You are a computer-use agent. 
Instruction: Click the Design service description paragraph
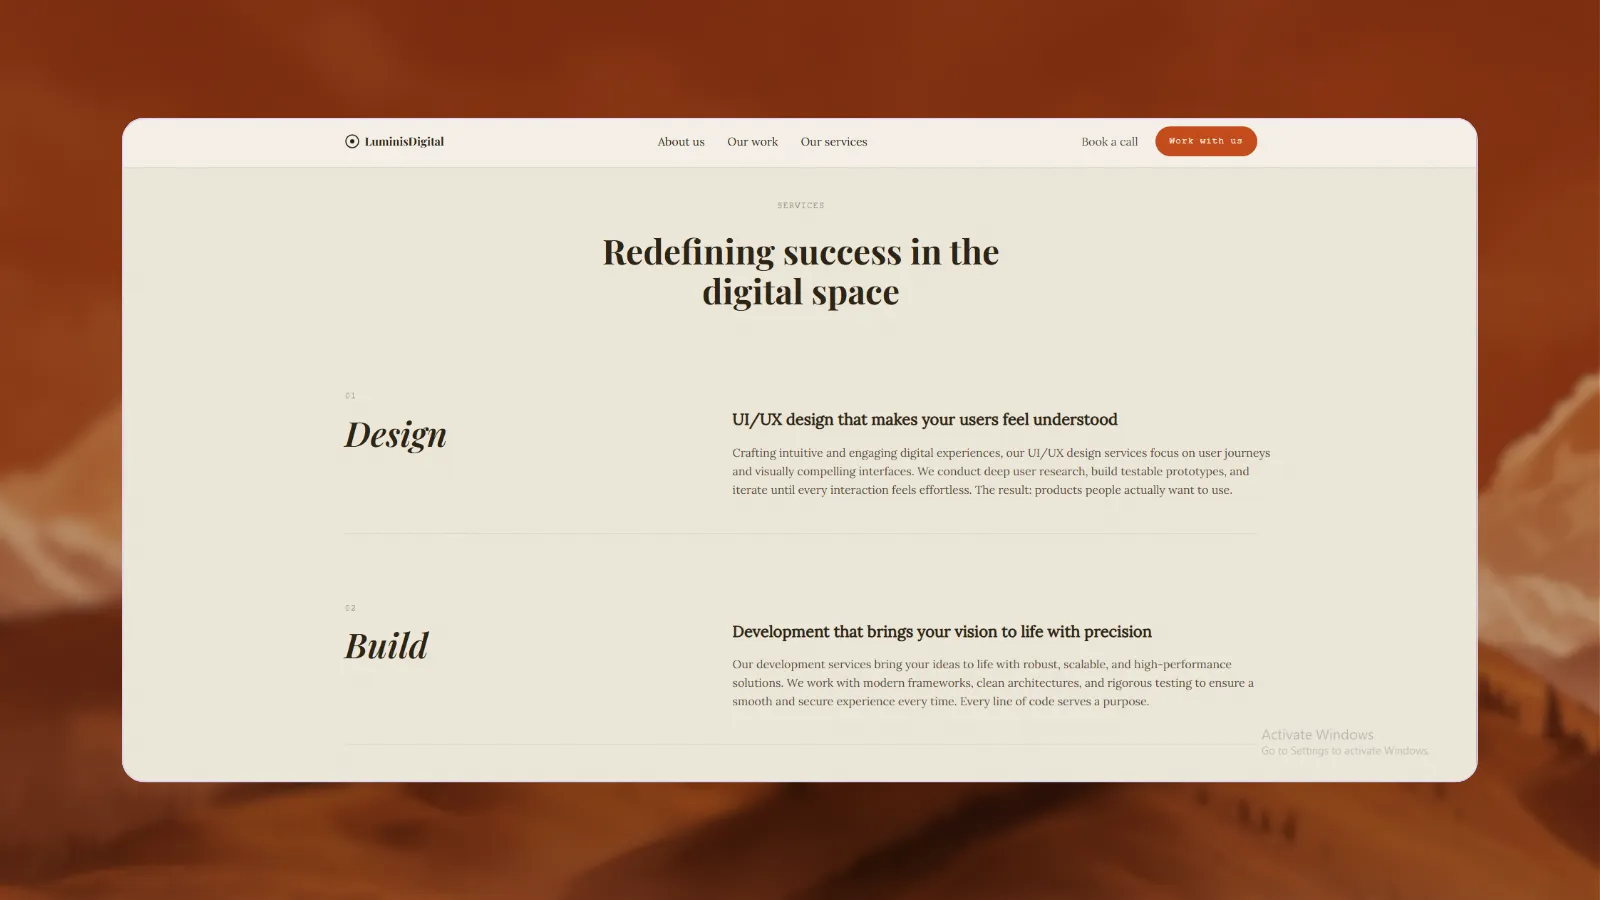click(x=1000, y=471)
